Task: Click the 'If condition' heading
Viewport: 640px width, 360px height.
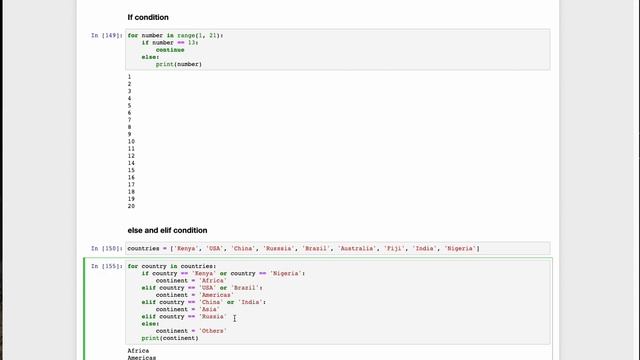Action: [x=148, y=18]
